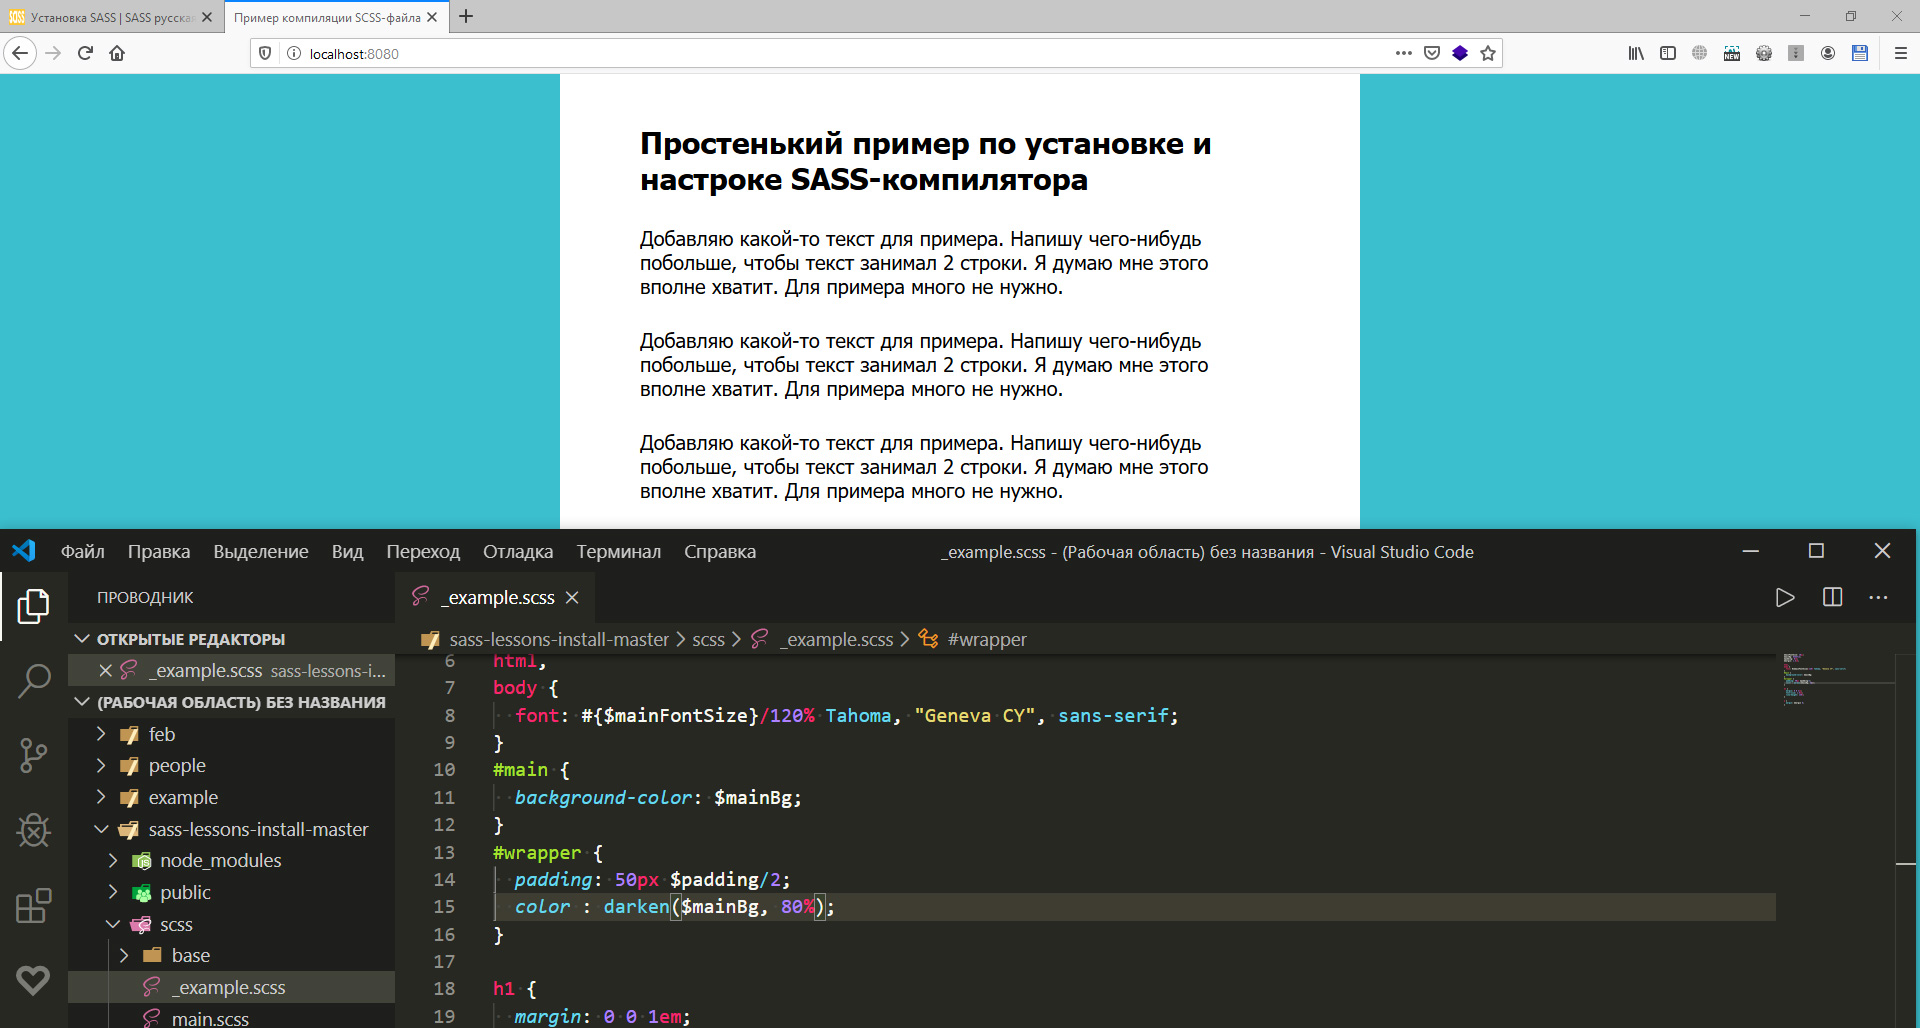The width and height of the screenshot is (1920, 1028).
Task: Click the code minimap preview
Action: click(1815, 680)
